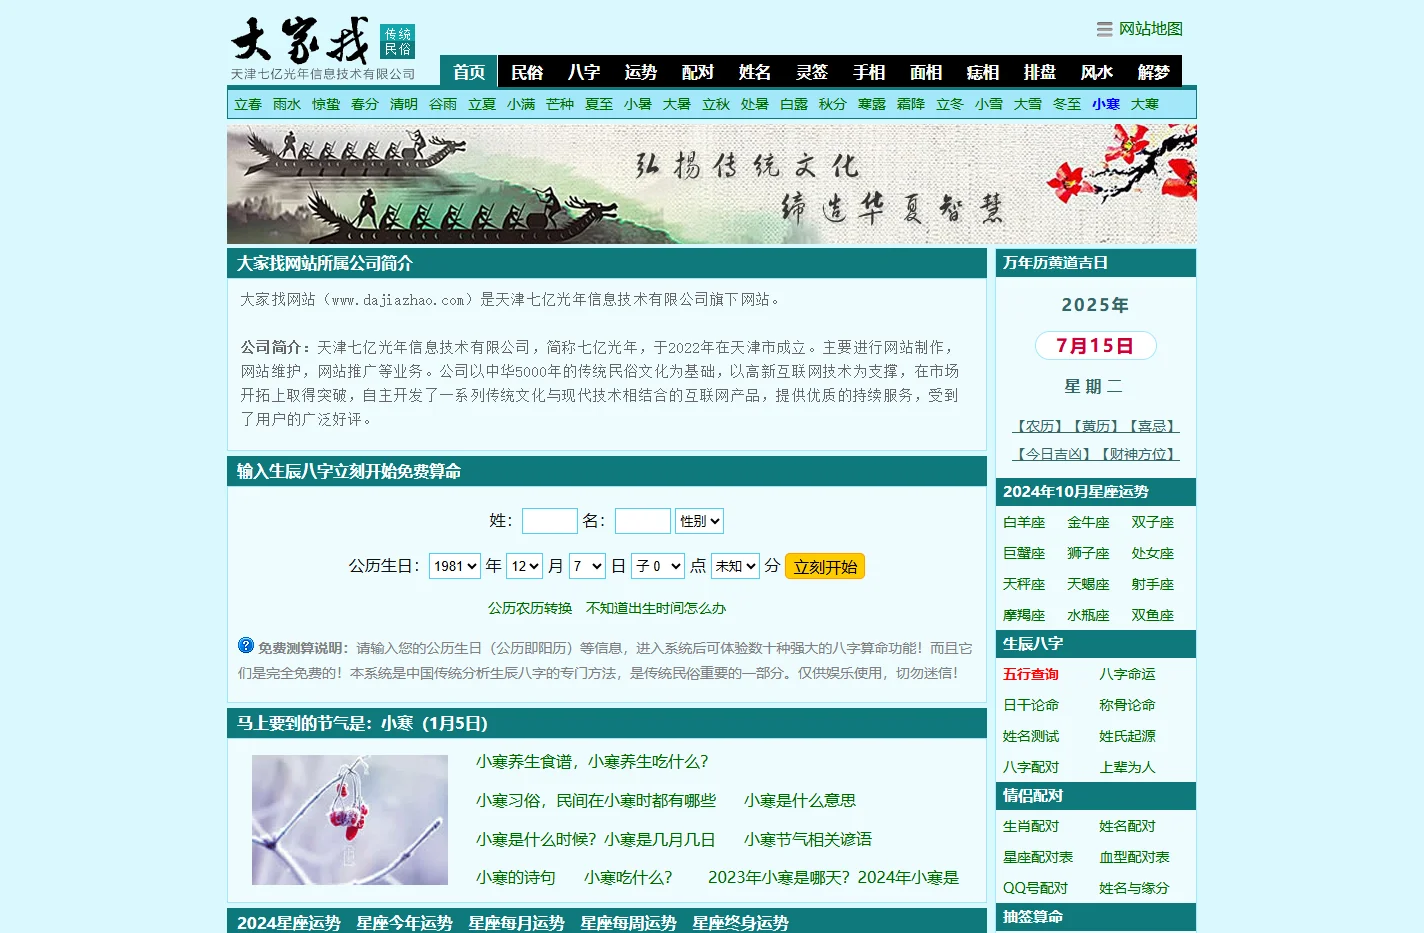Open the birth month dropdown showing 12
Viewport: 1424px width, 933px height.
(525, 566)
